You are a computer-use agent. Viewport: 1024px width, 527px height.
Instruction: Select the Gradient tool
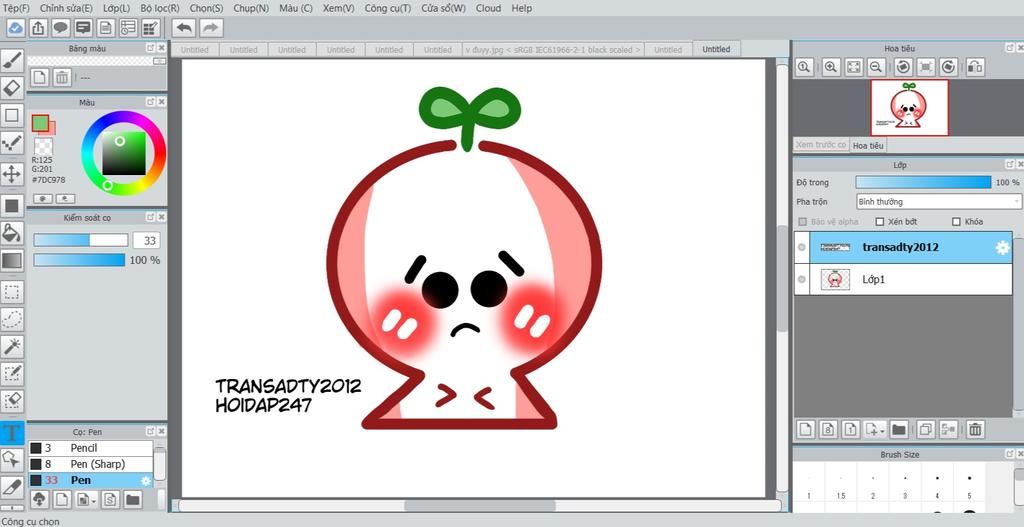(x=12, y=261)
